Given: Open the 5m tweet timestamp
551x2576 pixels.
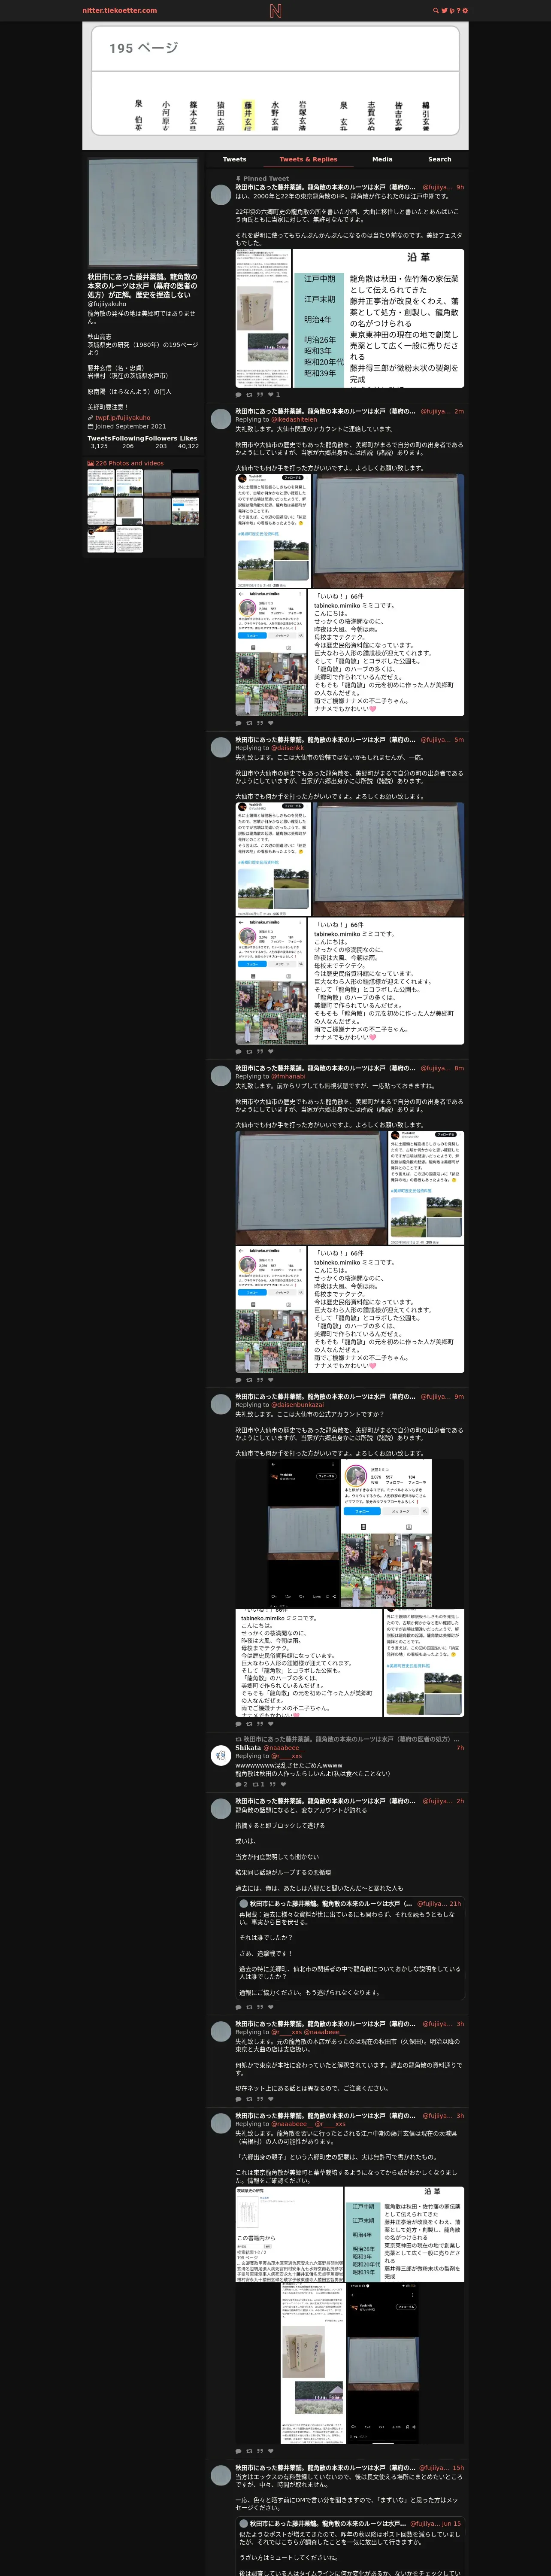Looking at the screenshot, I should 459,740.
